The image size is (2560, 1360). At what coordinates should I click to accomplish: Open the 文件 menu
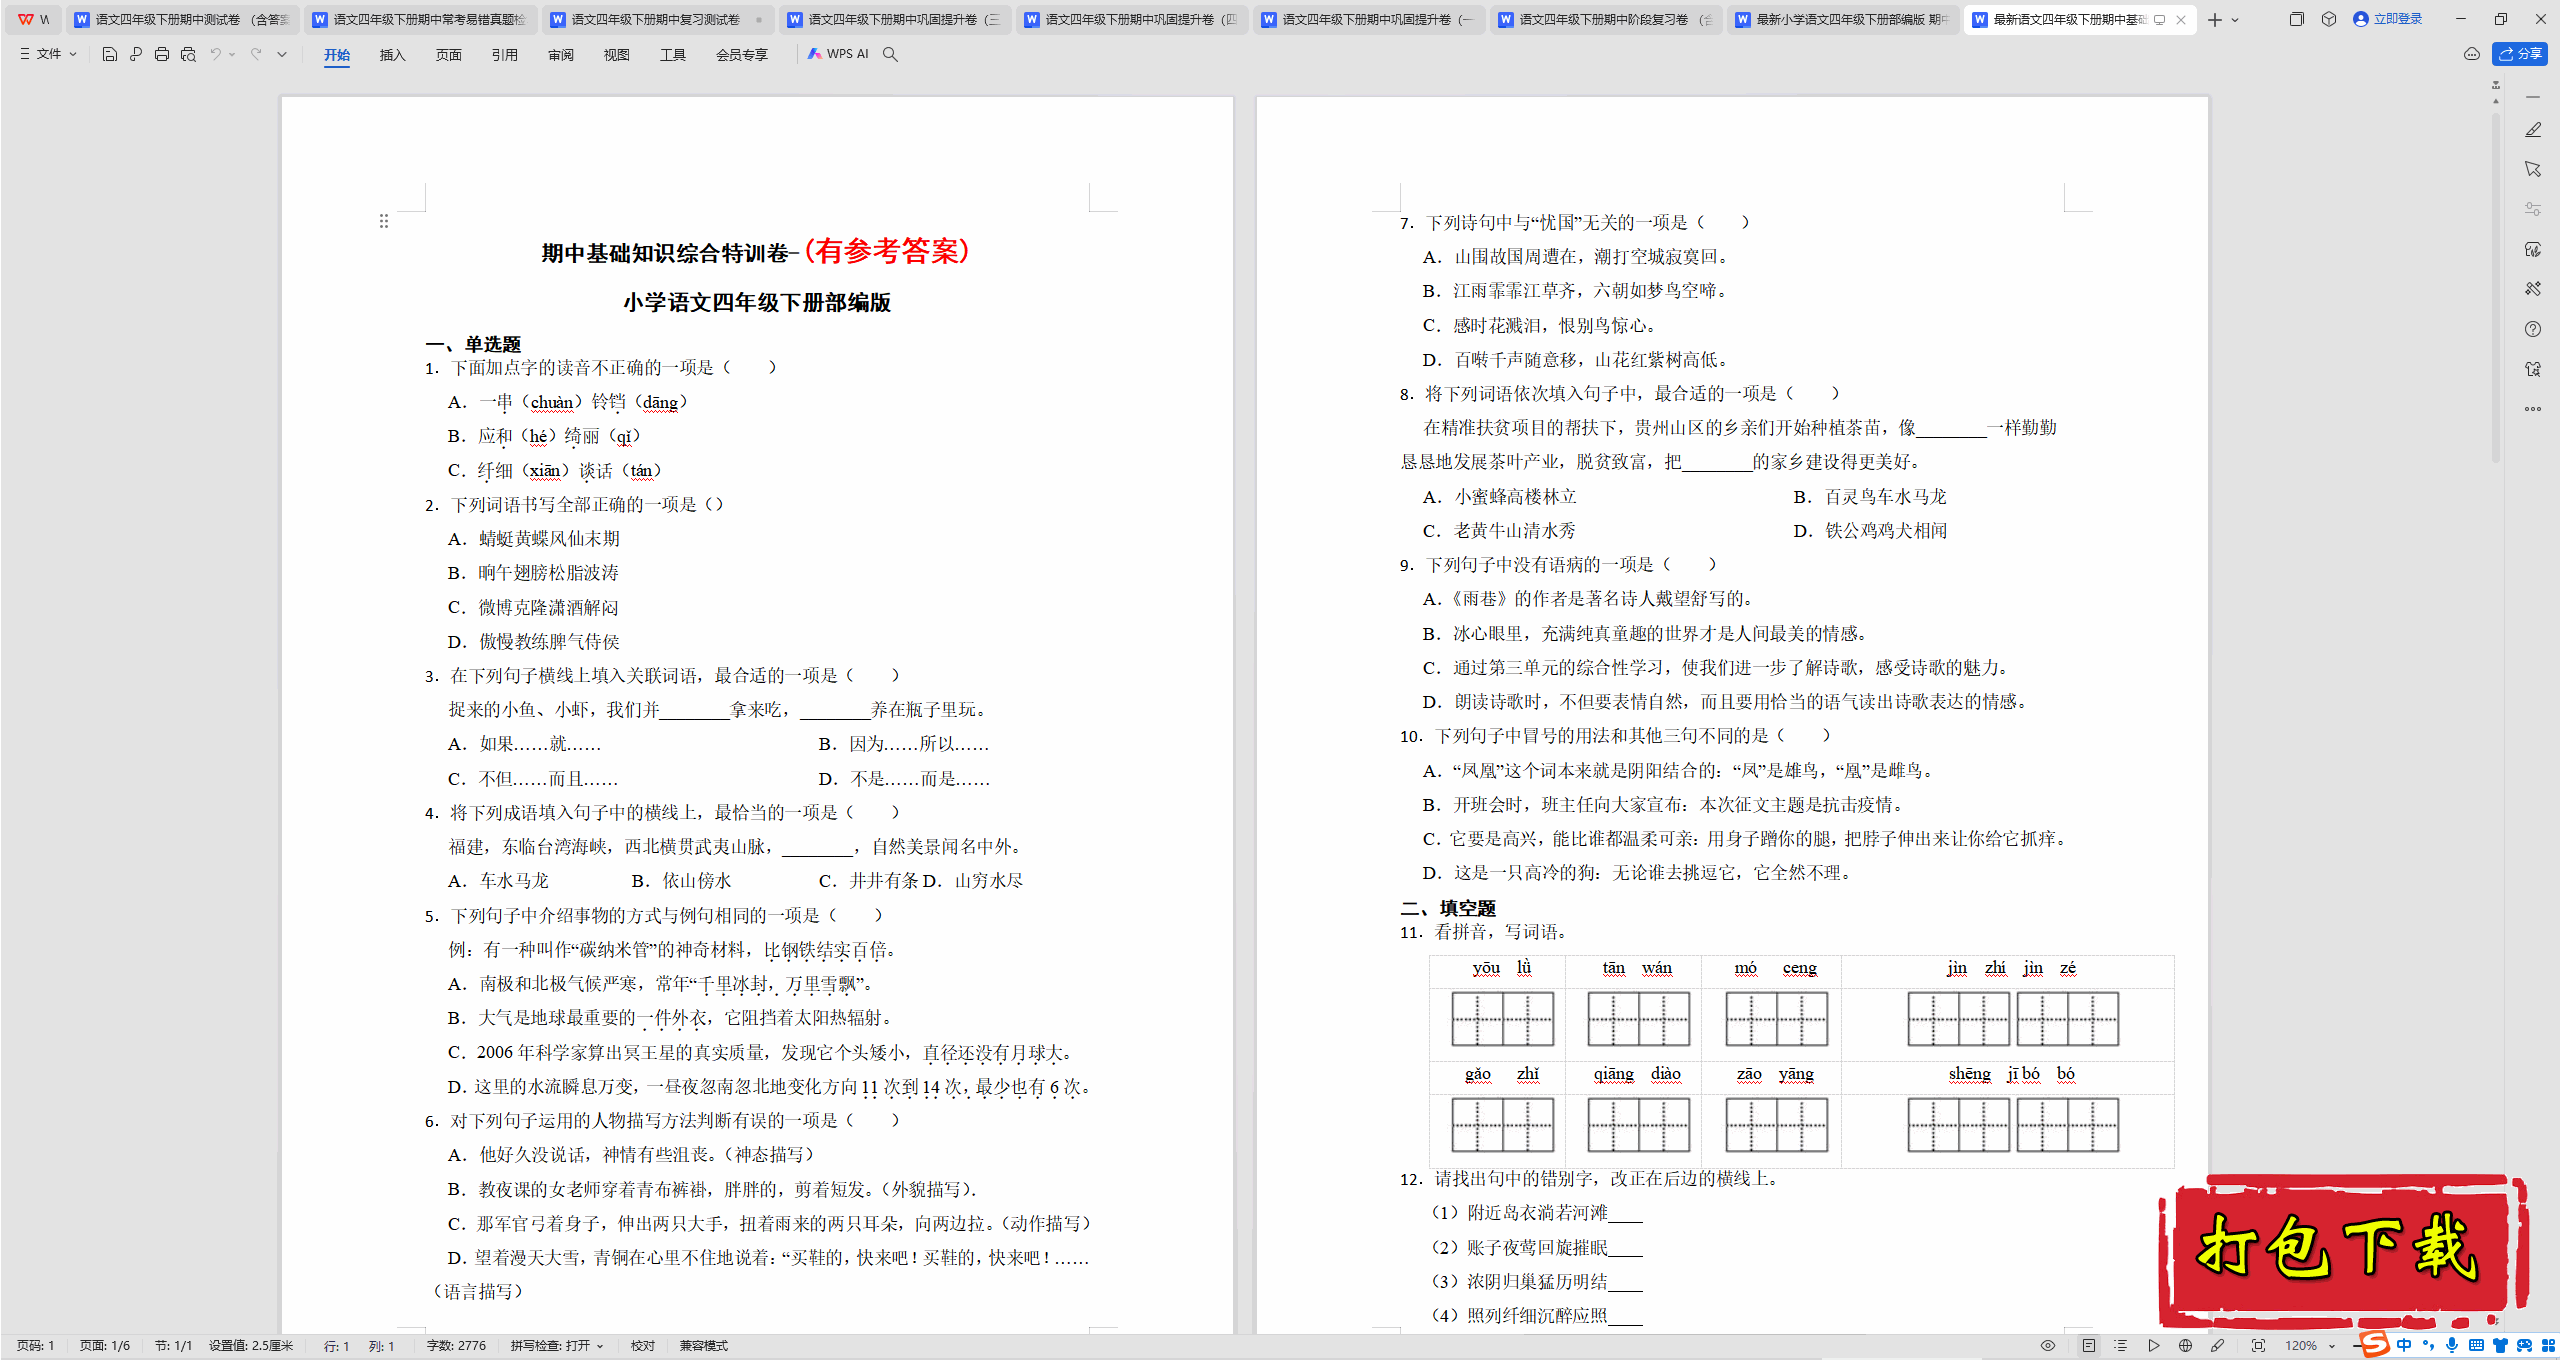point(48,54)
